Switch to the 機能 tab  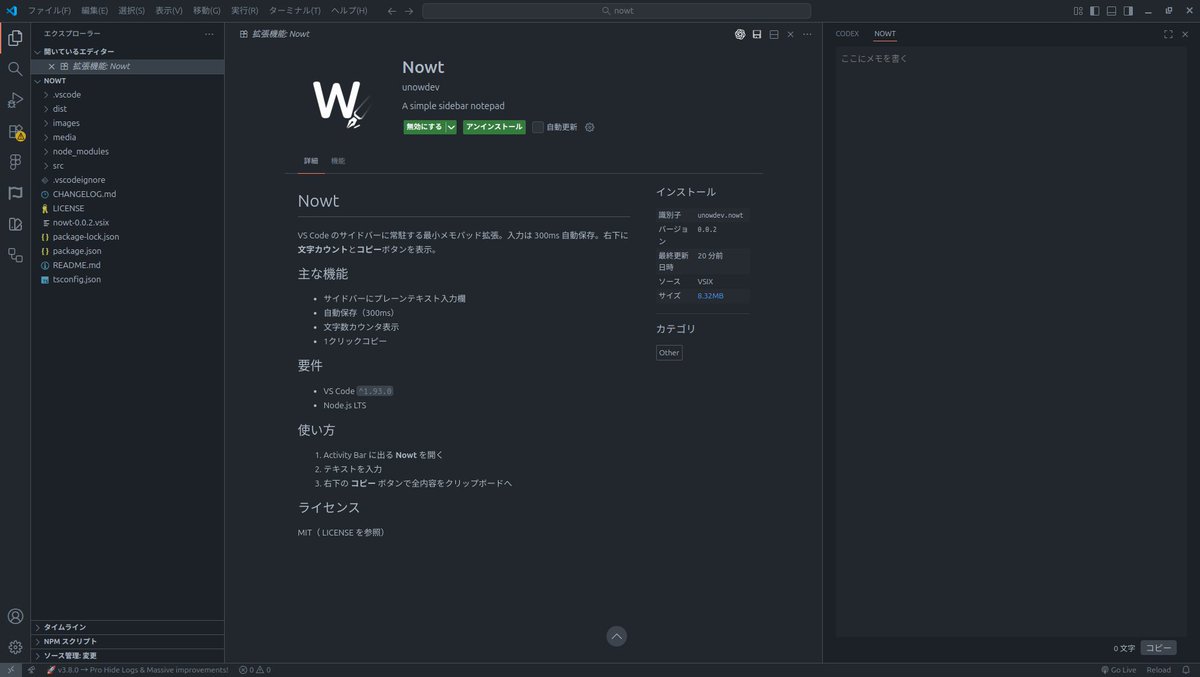pyautogui.click(x=338, y=161)
